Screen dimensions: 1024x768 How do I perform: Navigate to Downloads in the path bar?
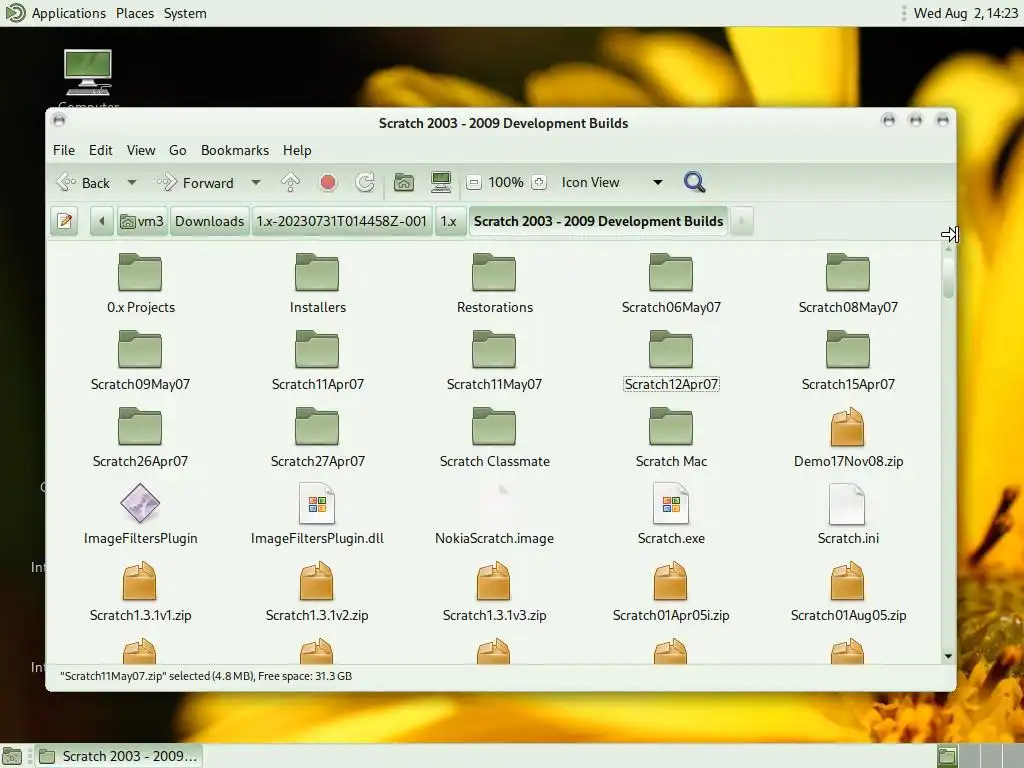(210, 221)
